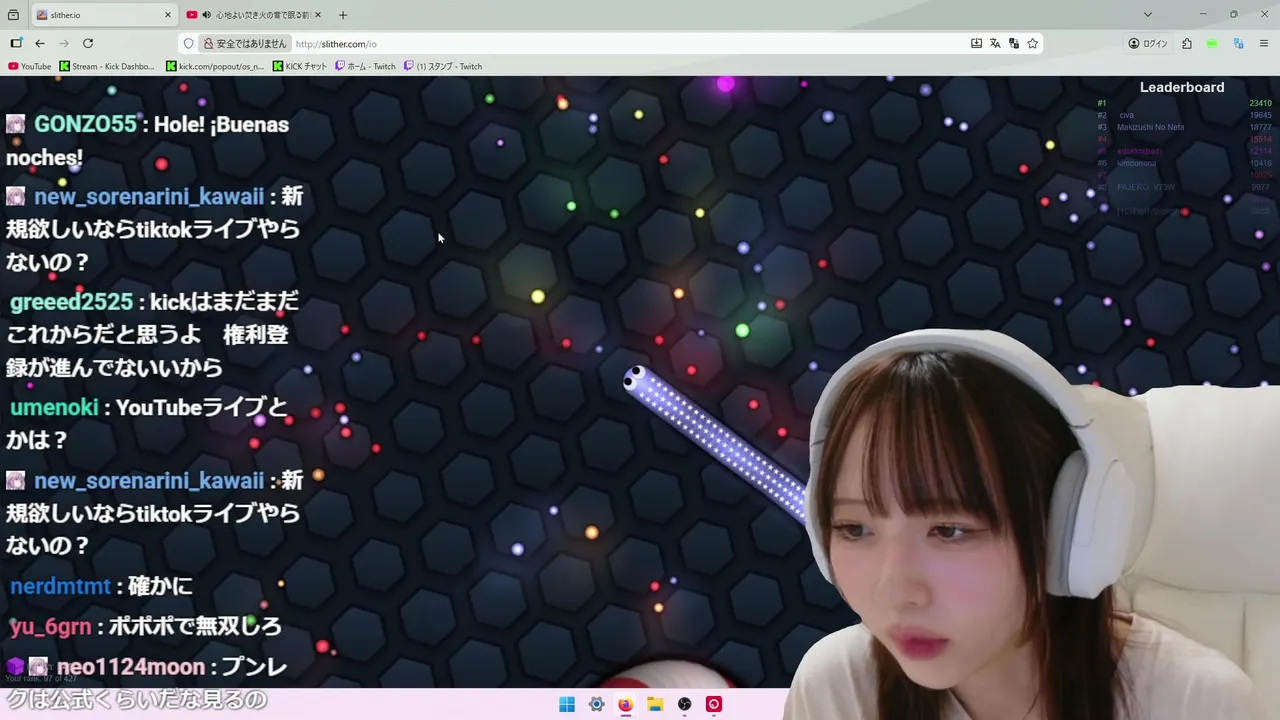This screenshot has width=1280, height=720.
Task: Switch to the slither.io tab
Action: [x=104, y=15]
